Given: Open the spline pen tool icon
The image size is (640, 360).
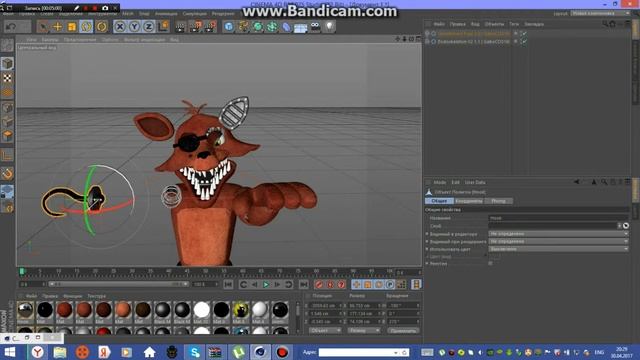Looking at the screenshot, I should 243,27.
